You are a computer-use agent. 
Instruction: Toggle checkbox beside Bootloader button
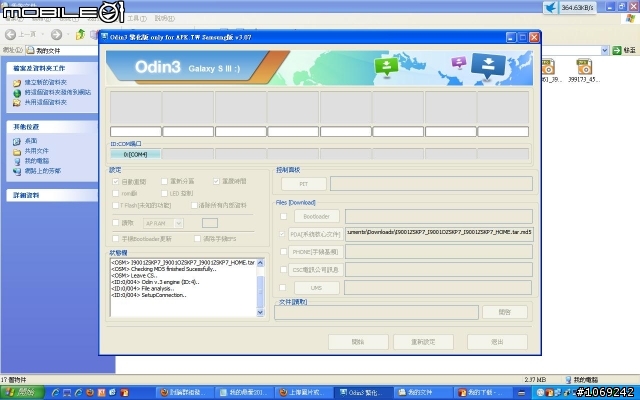(x=283, y=216)
